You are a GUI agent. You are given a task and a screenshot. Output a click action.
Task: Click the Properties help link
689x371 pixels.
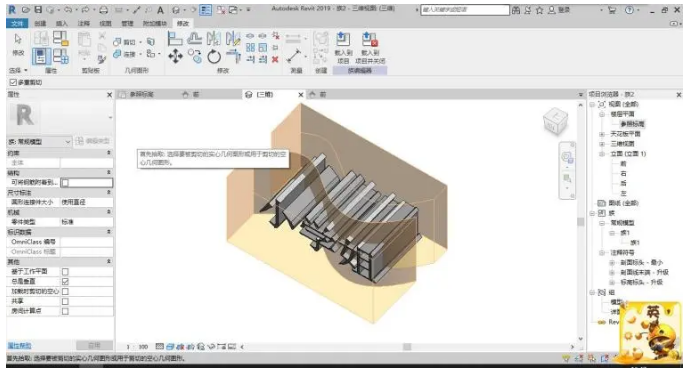point(19,346)
